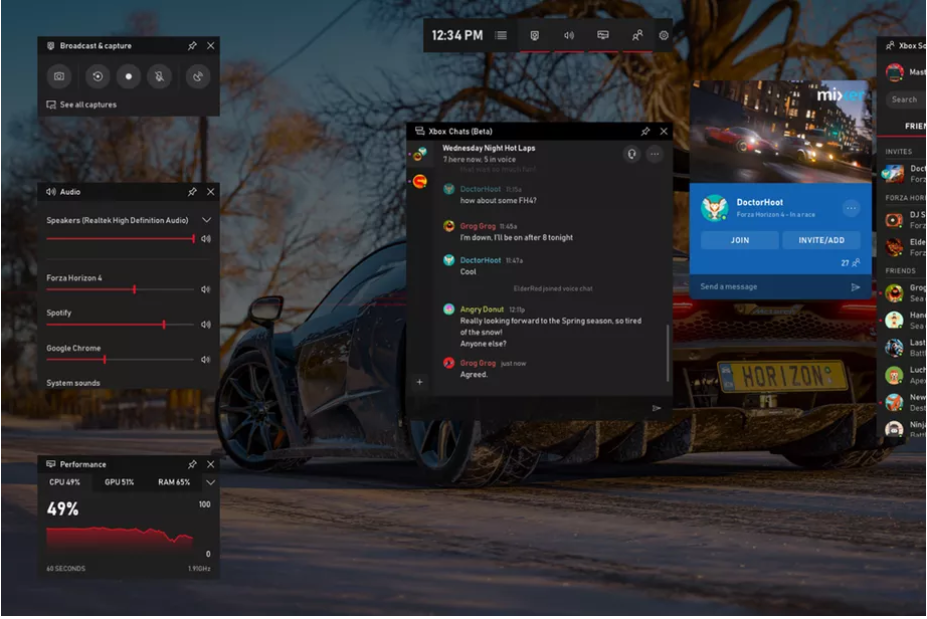
Task: Open the widget menu list icon
Action: [501, 35]
